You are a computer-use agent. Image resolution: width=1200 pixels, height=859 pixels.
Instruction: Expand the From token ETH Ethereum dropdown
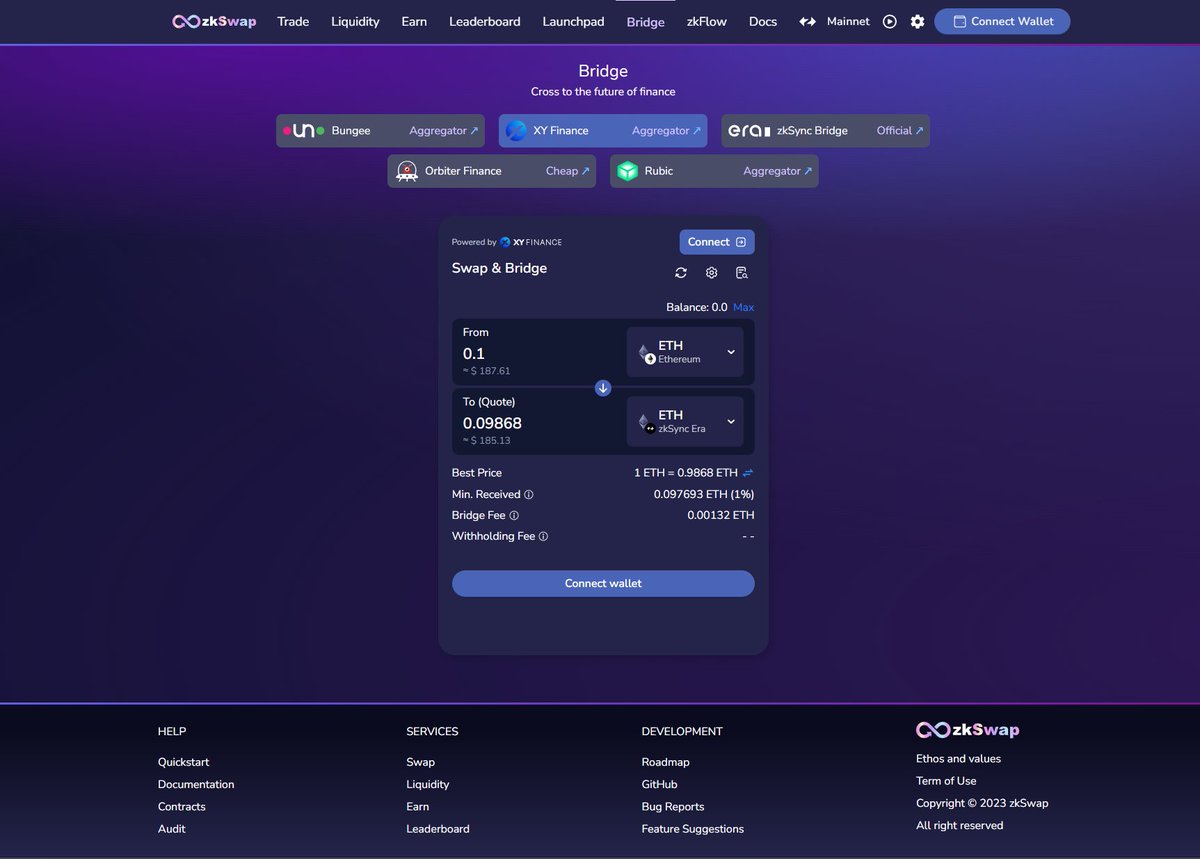[x=685, y=352]
